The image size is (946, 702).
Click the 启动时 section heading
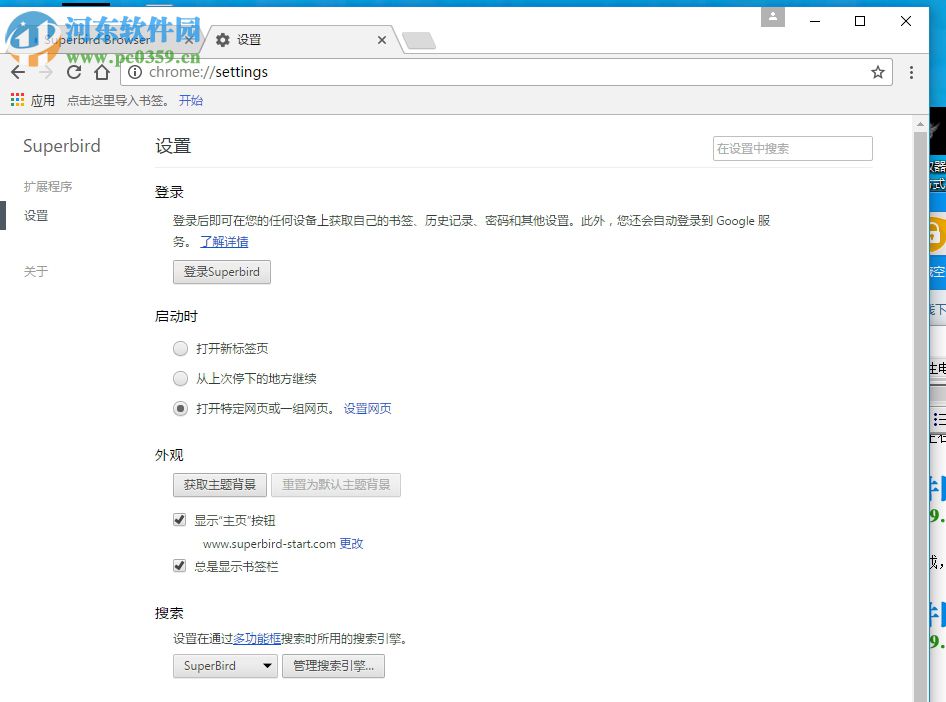coord(176,317)
